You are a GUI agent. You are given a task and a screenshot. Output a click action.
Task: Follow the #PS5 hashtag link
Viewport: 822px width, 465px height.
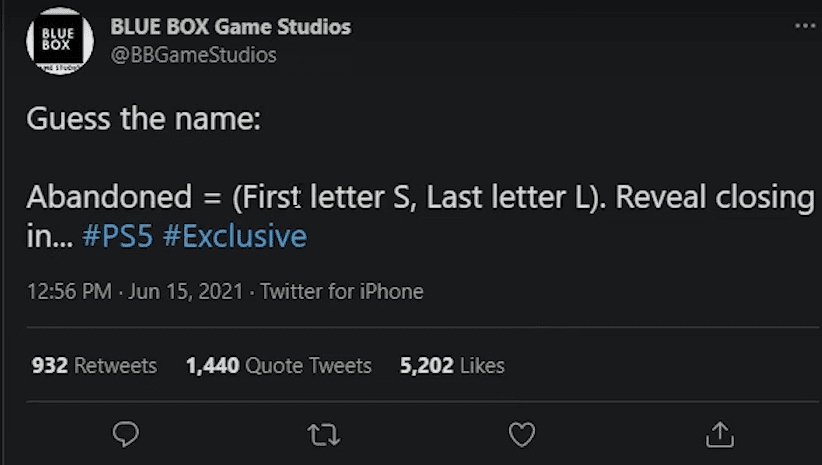(x=117, y=236)
